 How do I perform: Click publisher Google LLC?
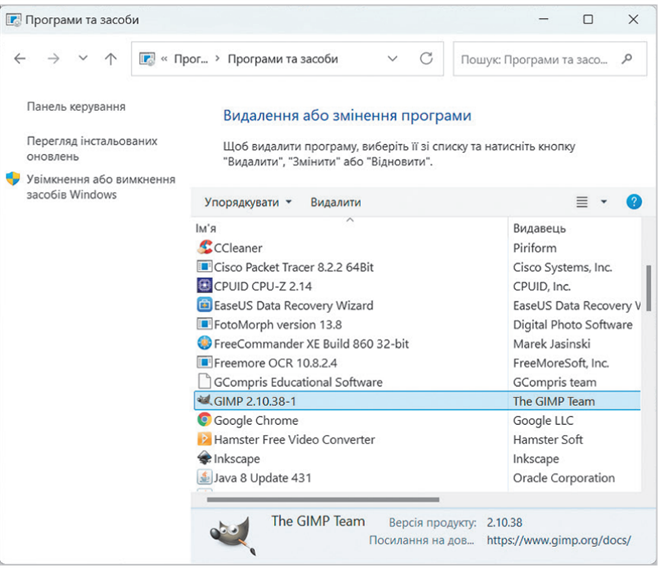[543, 420]
